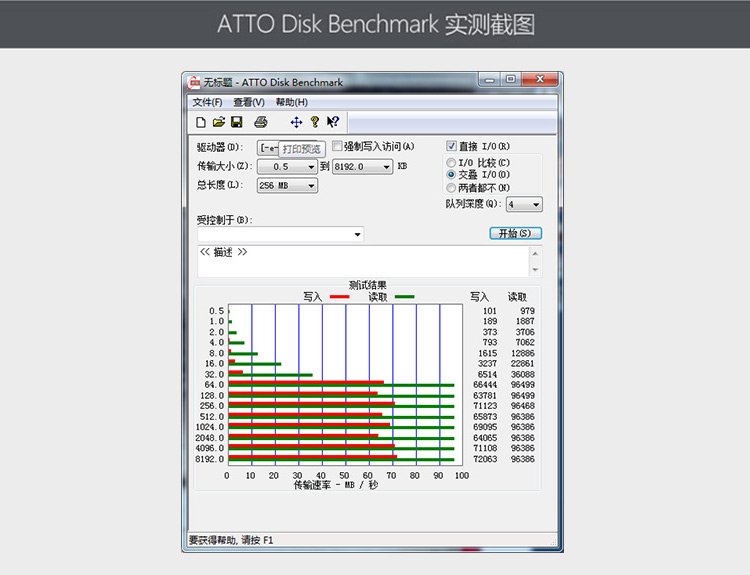Click read value 36088 for 32.0 row
The image size is (750, 575).
coord(522,374)
